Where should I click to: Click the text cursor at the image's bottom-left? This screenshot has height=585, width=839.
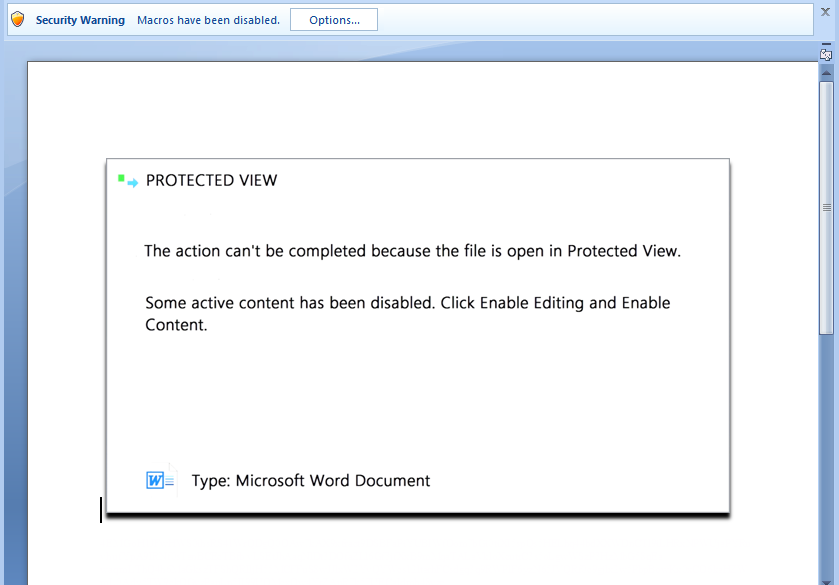(101, 510)
